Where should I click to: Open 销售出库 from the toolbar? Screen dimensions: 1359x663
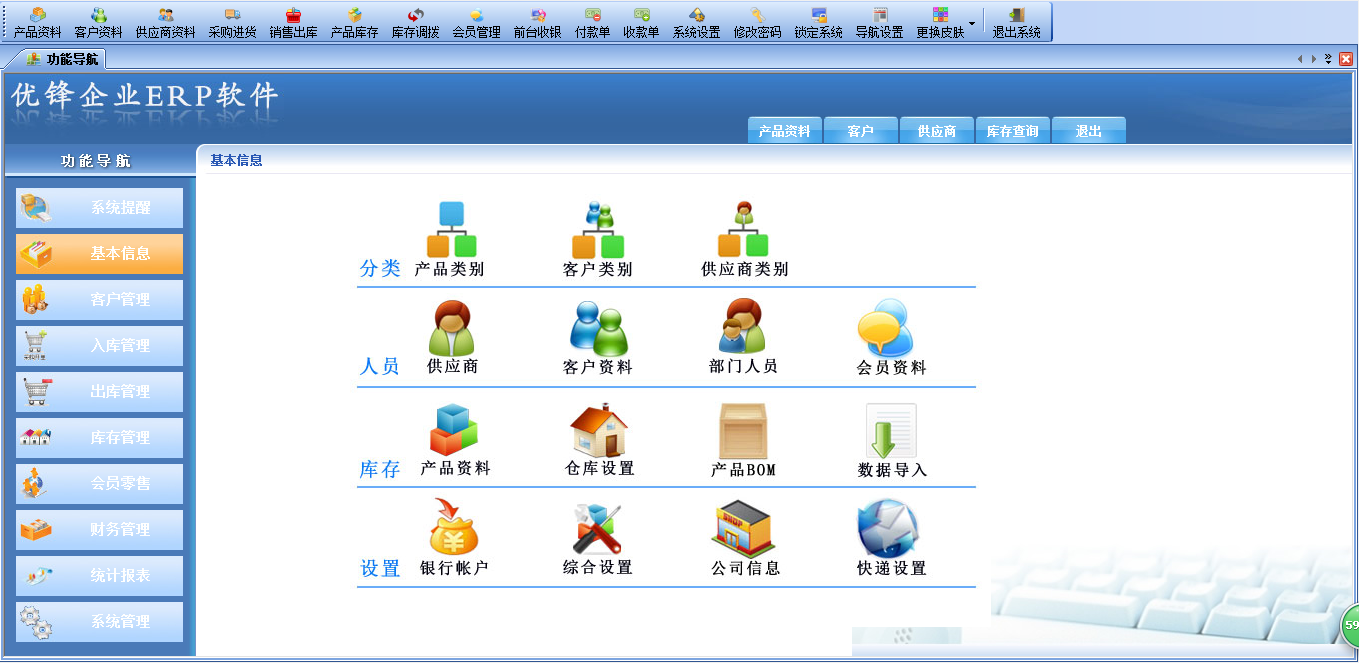(293, 22)
